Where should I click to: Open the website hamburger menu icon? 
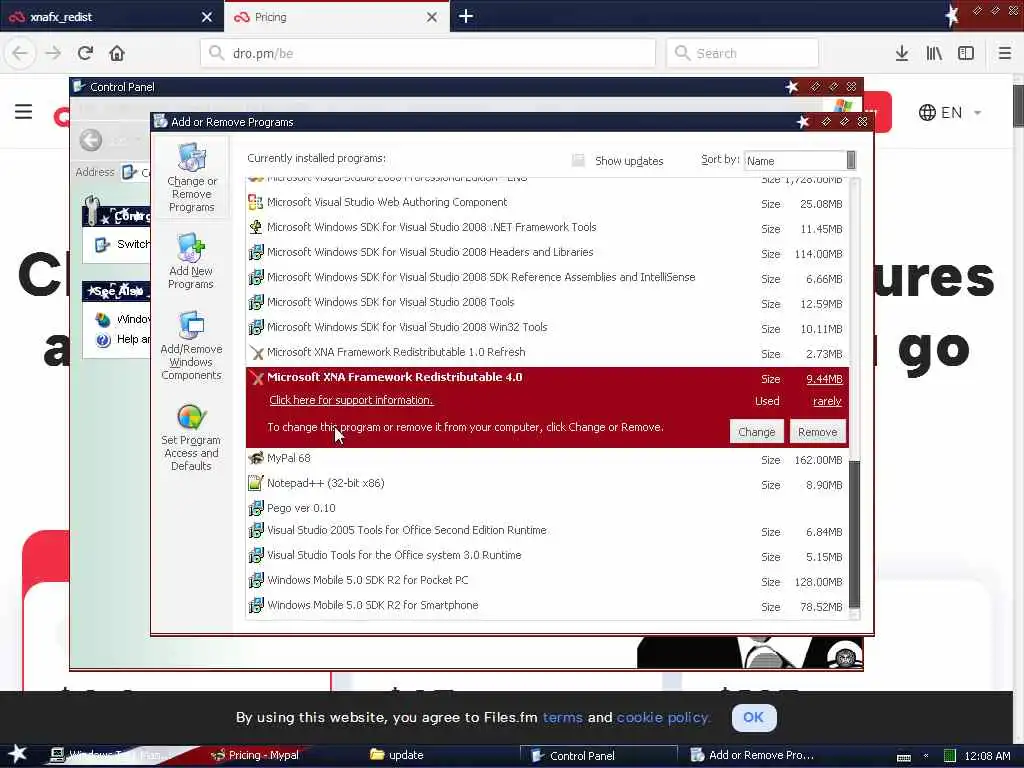[24, 112]
